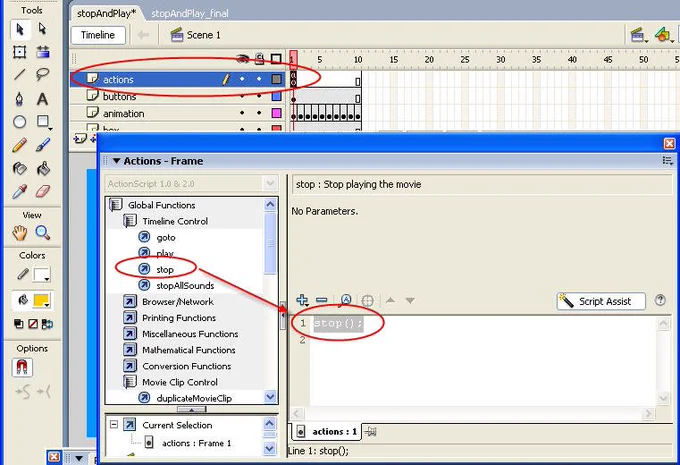680x465 pixels.
Task: Toggle lock dot of animation layer
Action: pos(259,113)
